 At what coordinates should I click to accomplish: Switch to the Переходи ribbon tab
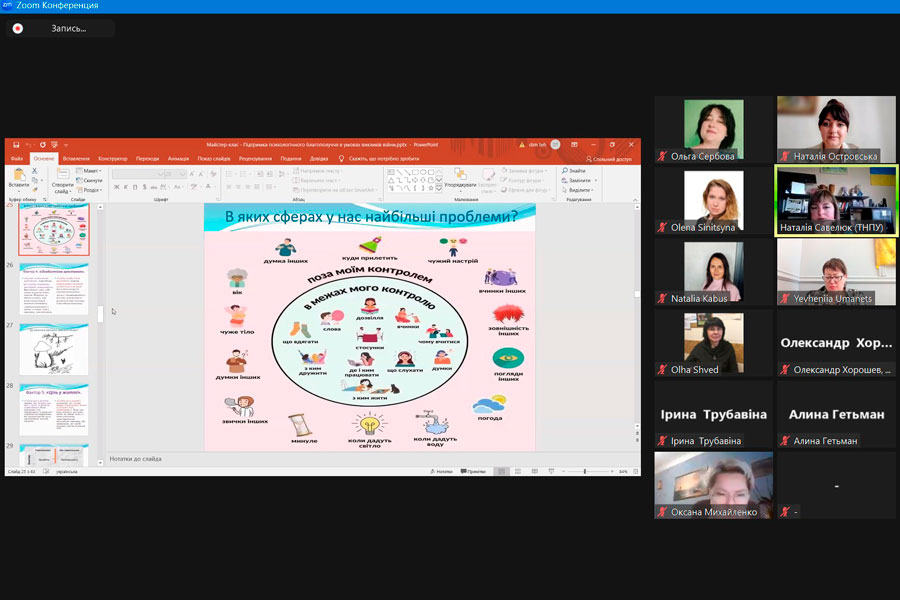[148, 158]
